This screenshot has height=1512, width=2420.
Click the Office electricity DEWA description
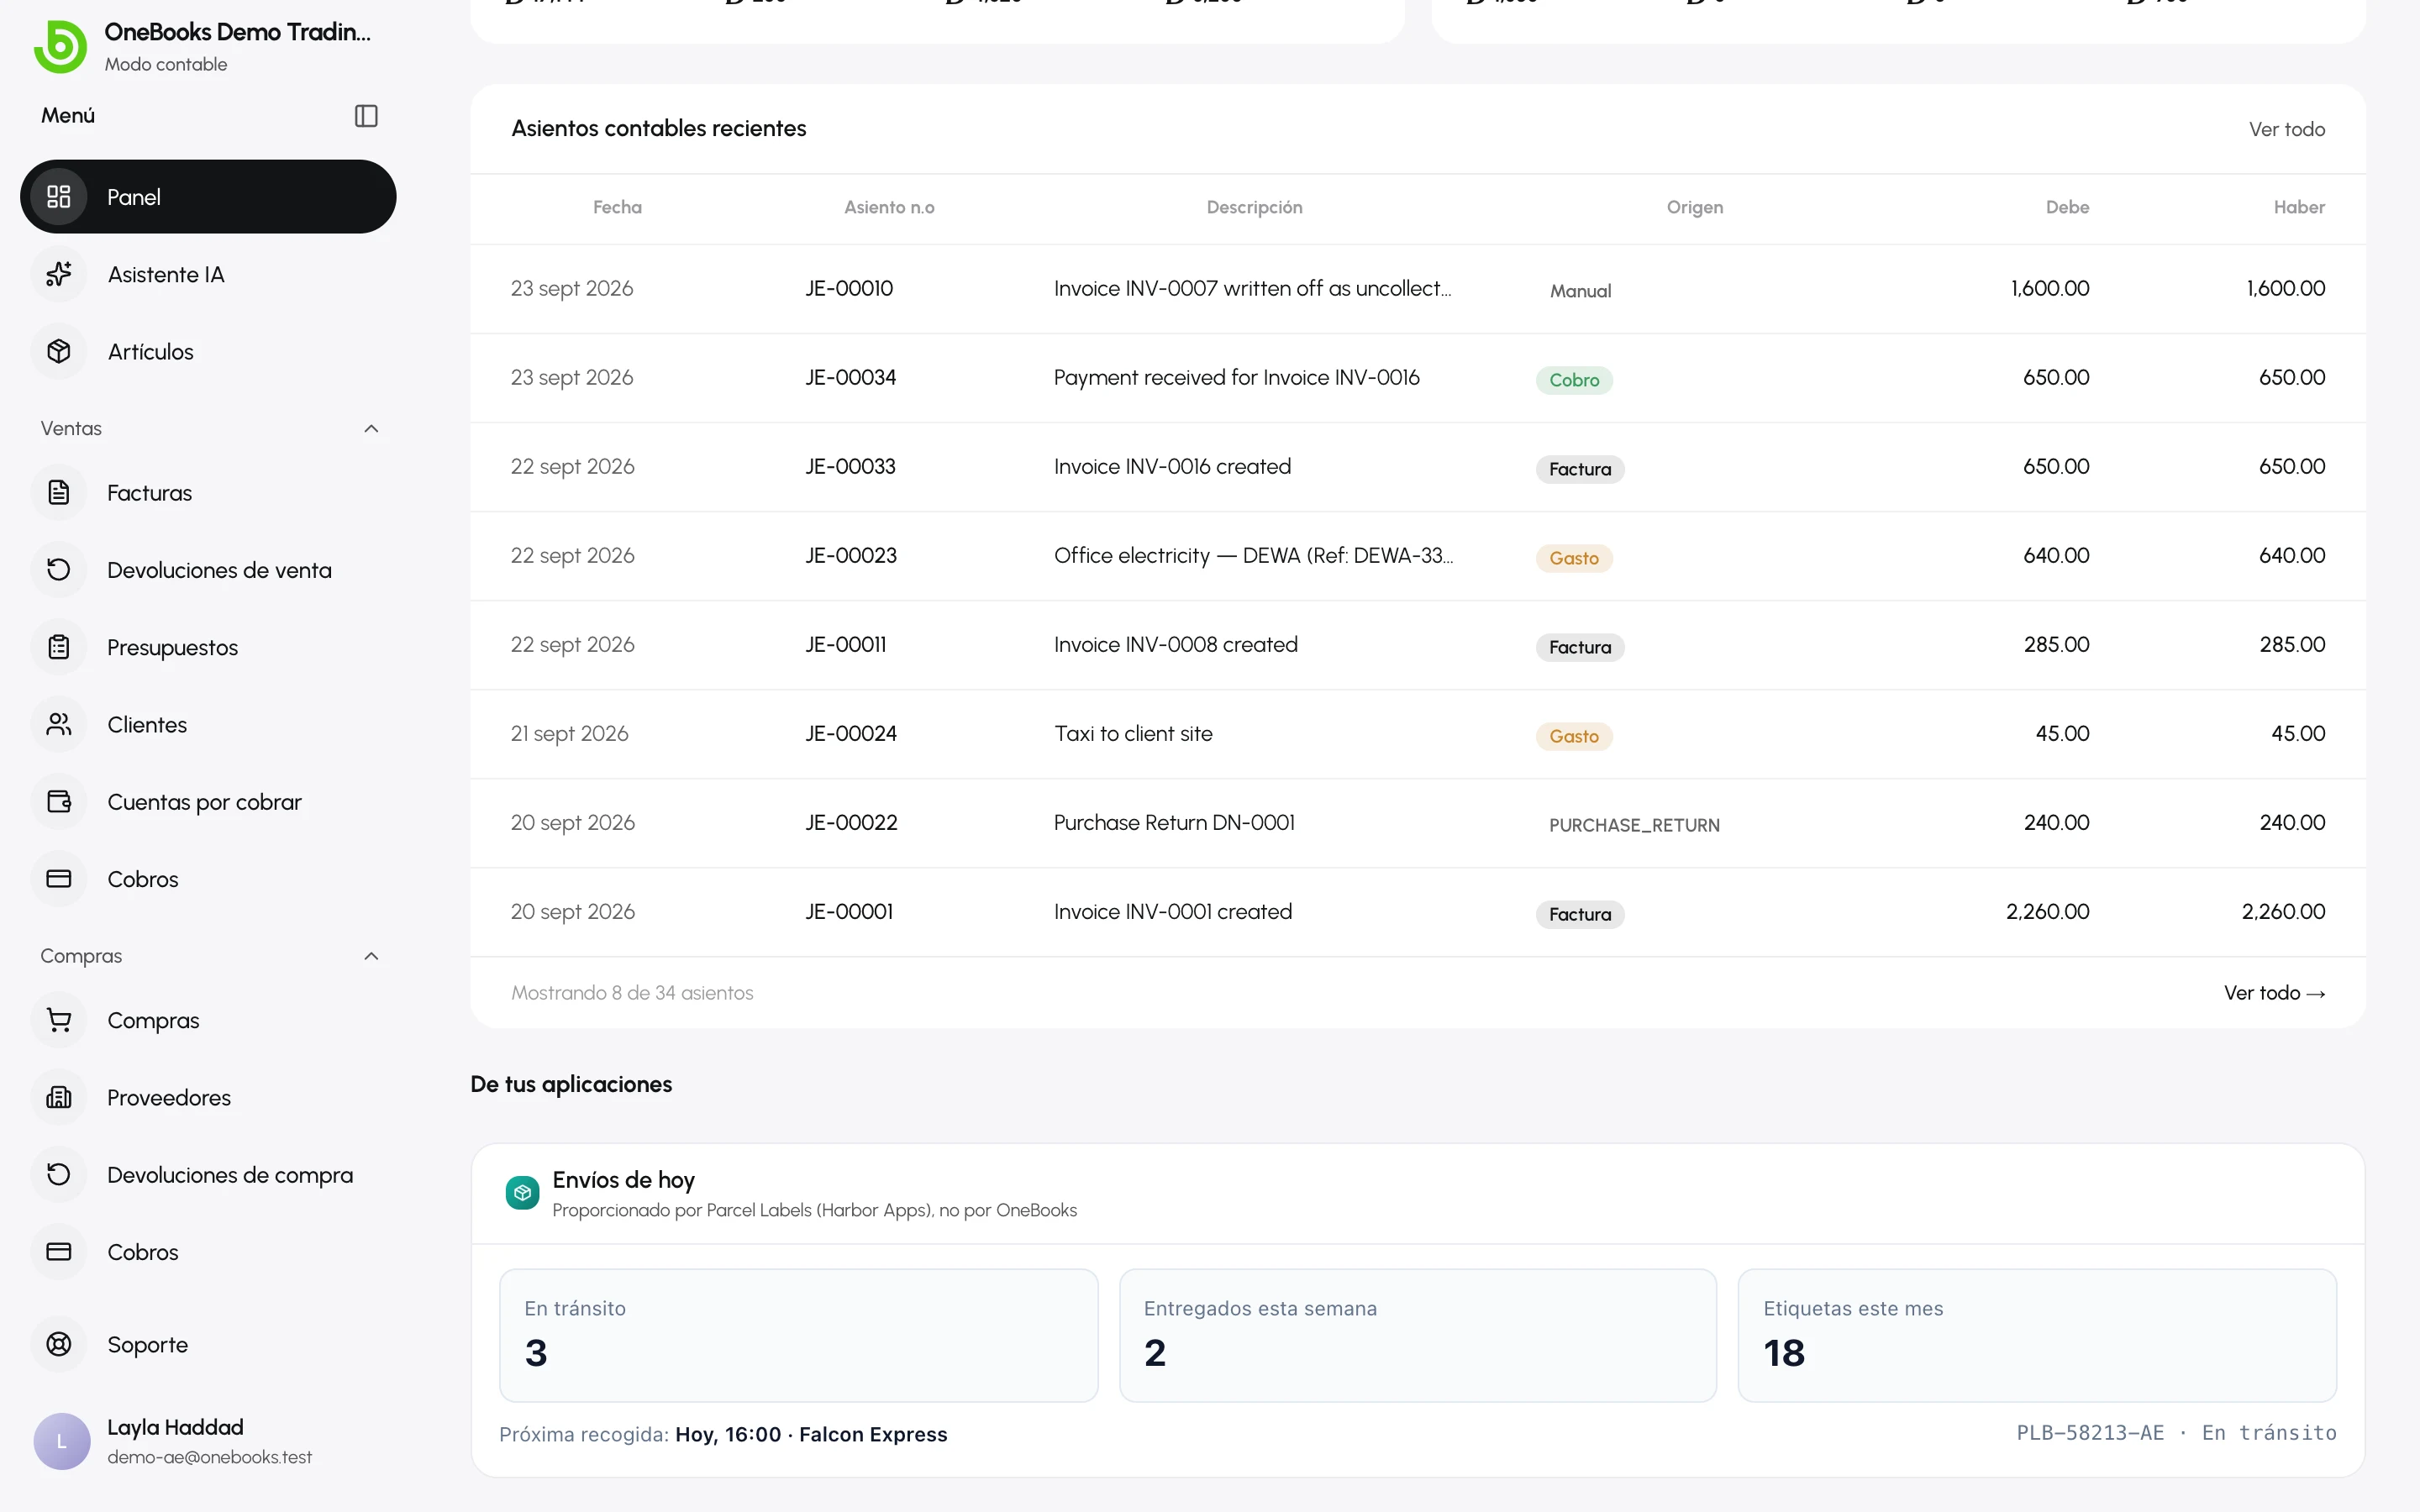coord(1253,555)
